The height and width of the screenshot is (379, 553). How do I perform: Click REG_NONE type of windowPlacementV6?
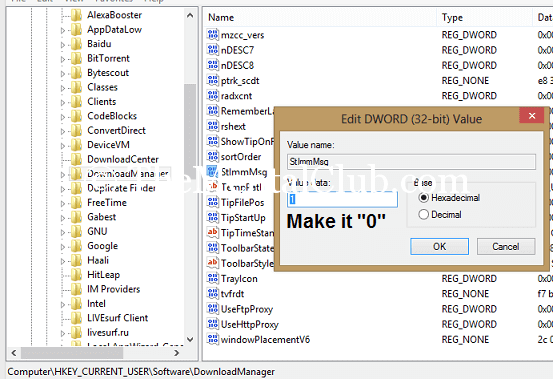coord(465,340)
